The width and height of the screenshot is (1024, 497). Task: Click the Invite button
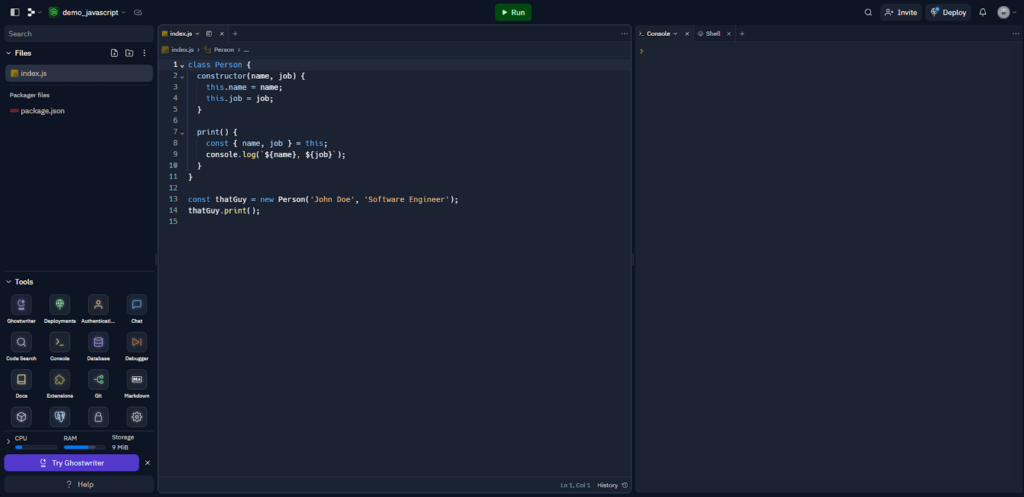pyautogui.click(x=901, y=12)
